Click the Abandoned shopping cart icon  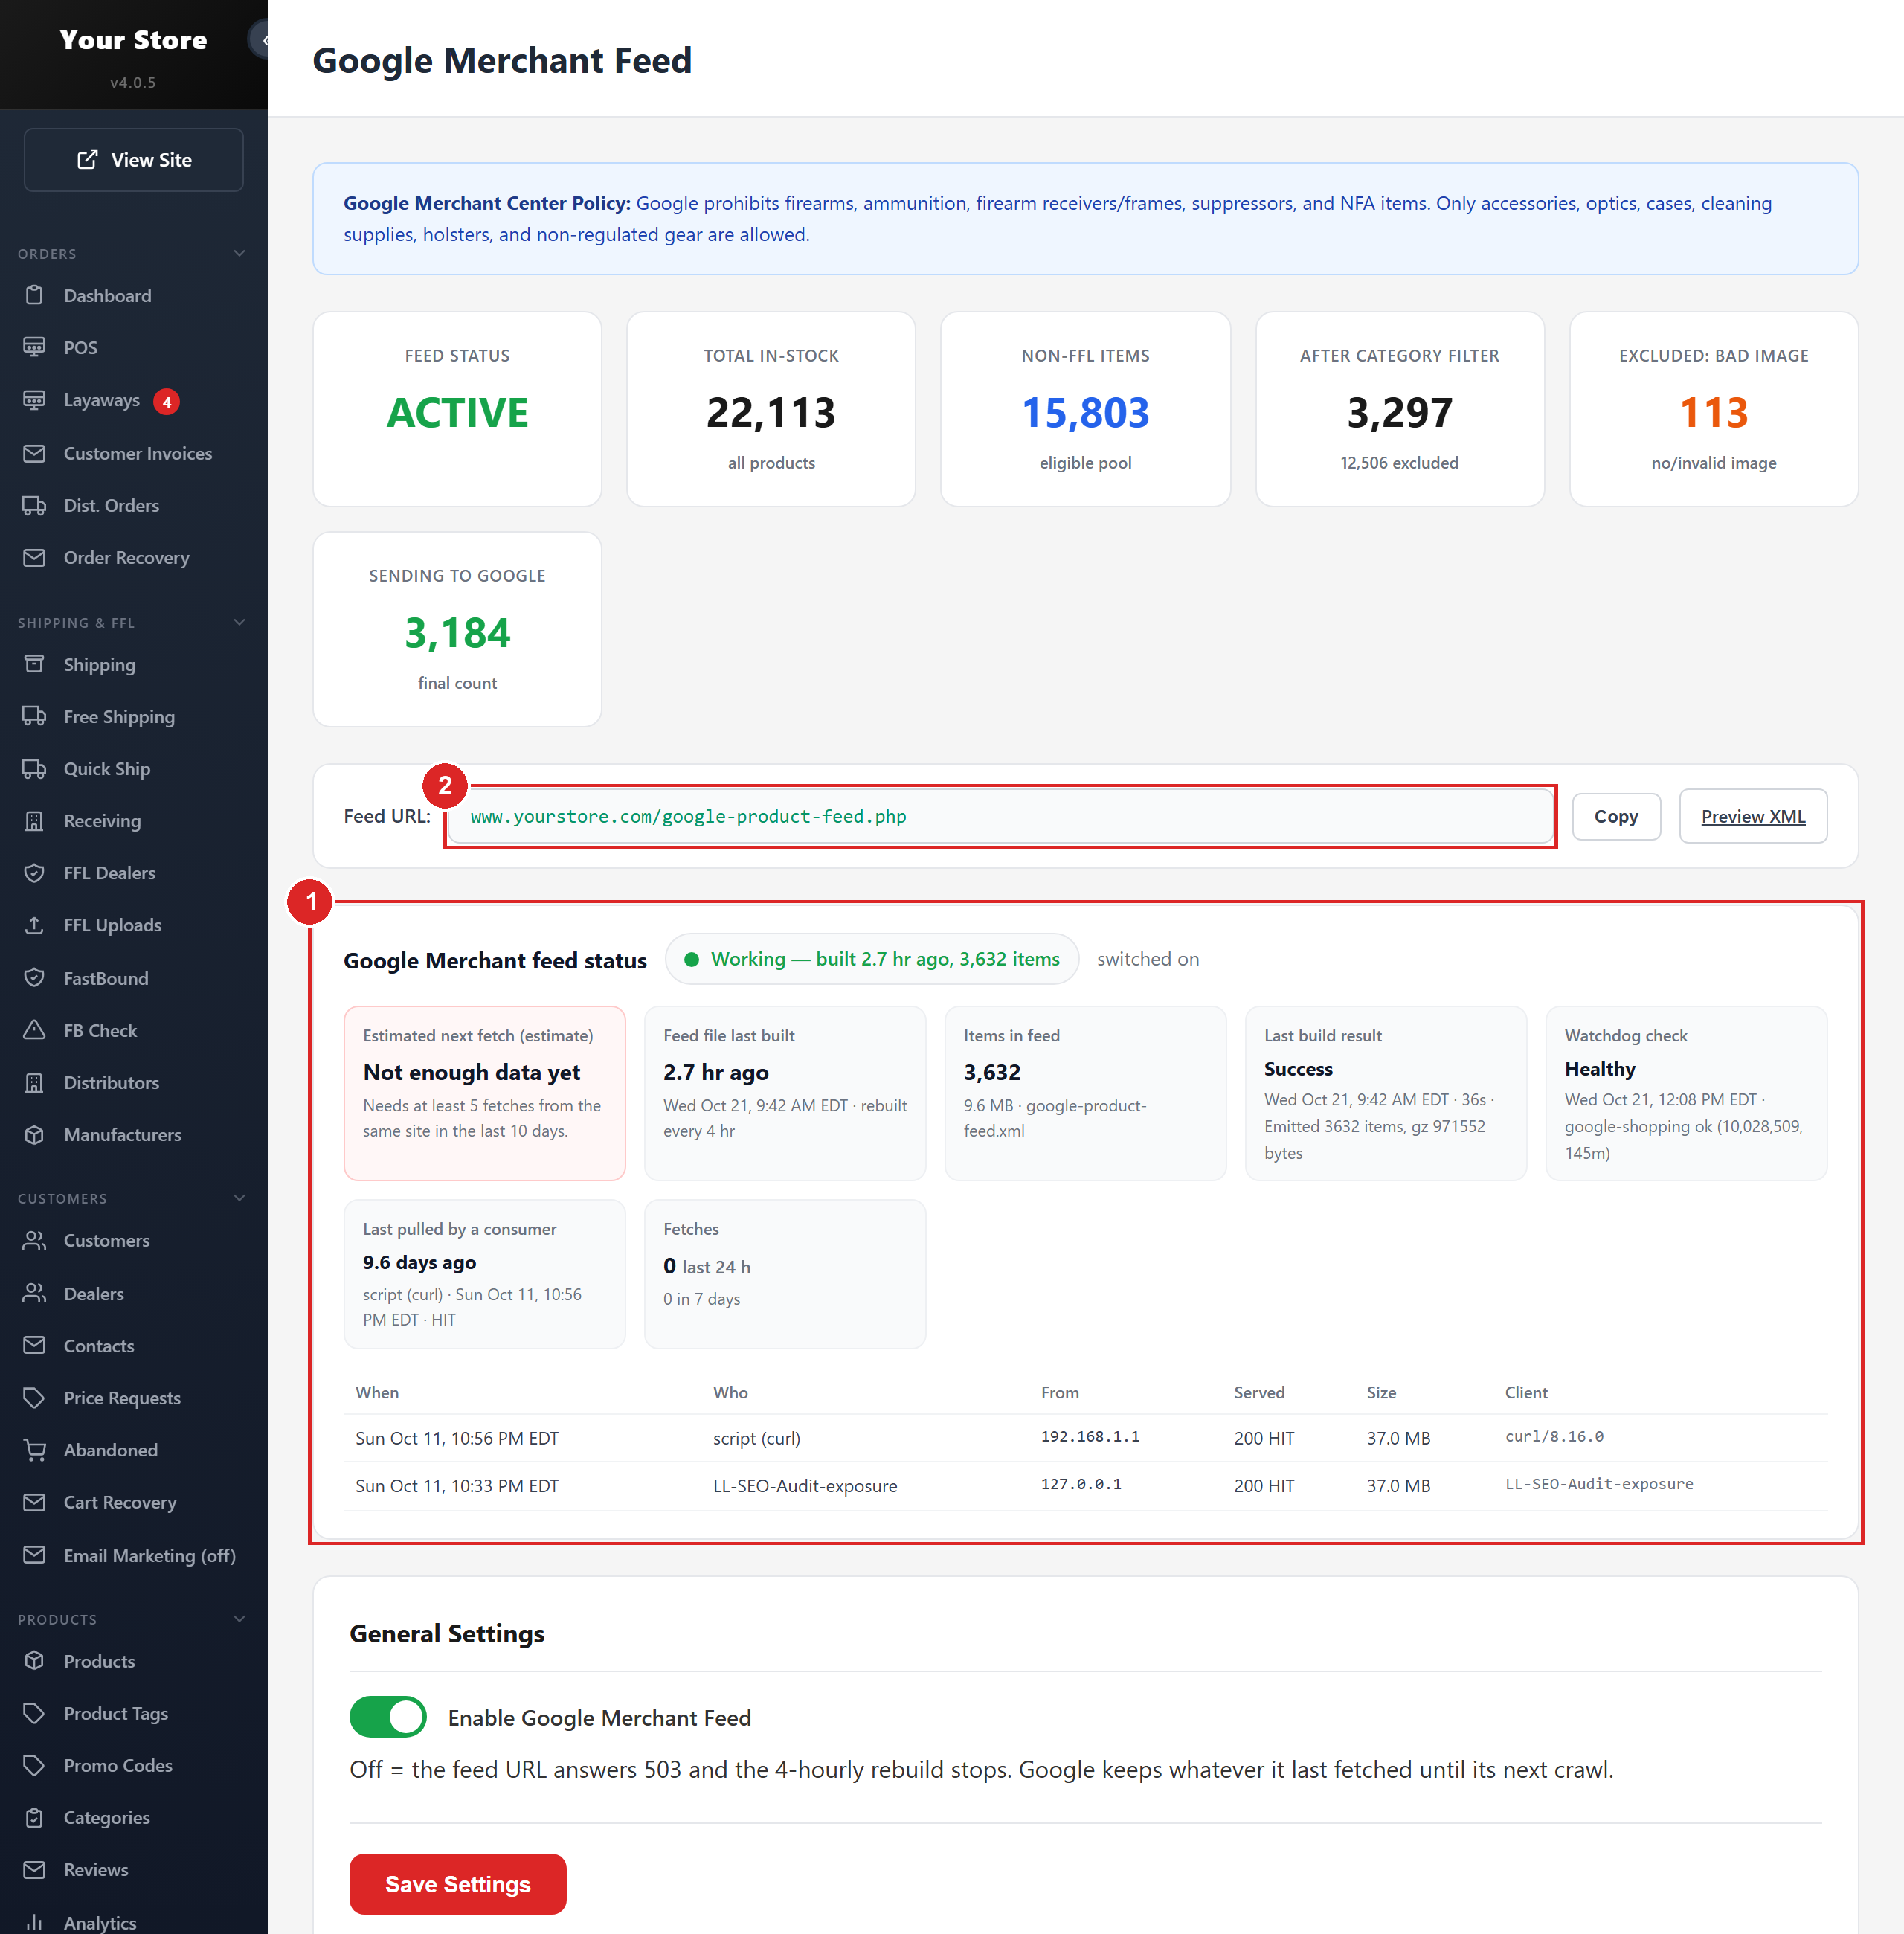34,1449
